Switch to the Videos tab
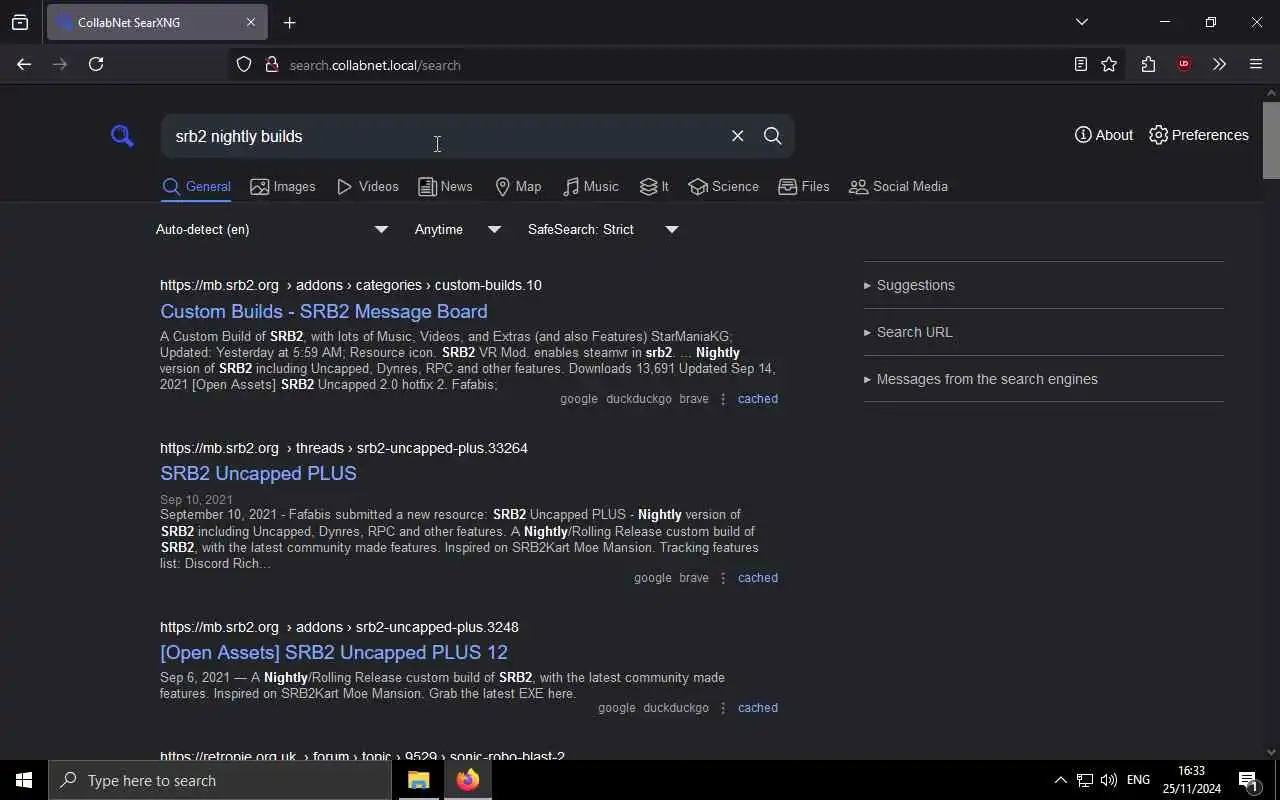The width and height of the screenshot is (1280, 800). pos(367,187)
